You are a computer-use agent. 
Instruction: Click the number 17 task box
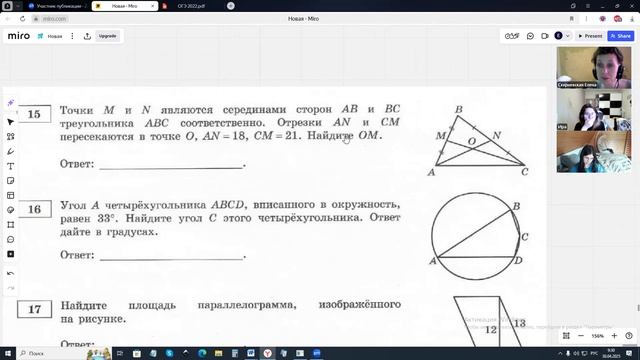tap(34, 309)
